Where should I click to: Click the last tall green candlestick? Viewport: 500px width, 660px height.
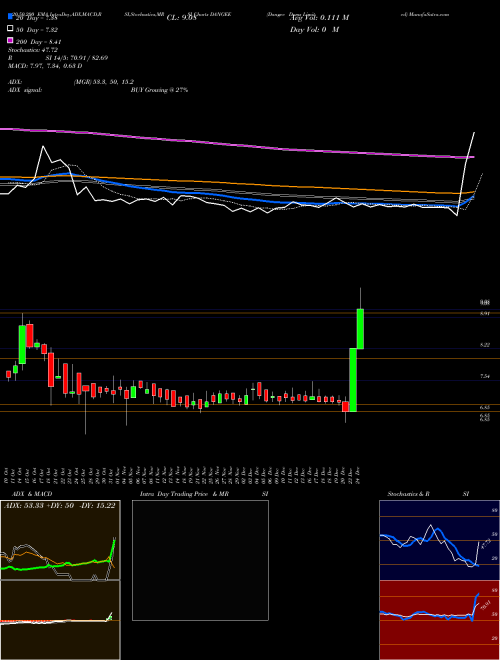(360, 329)
